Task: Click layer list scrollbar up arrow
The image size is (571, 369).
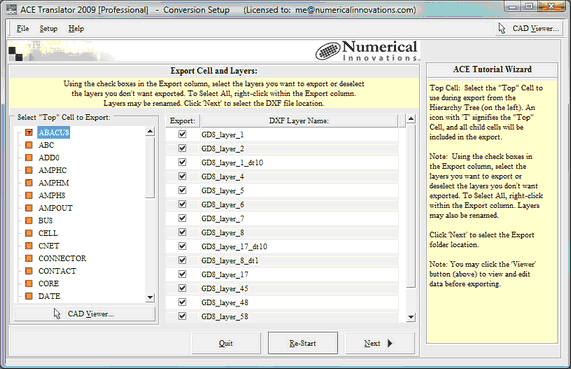Action: tap(411, 119)
